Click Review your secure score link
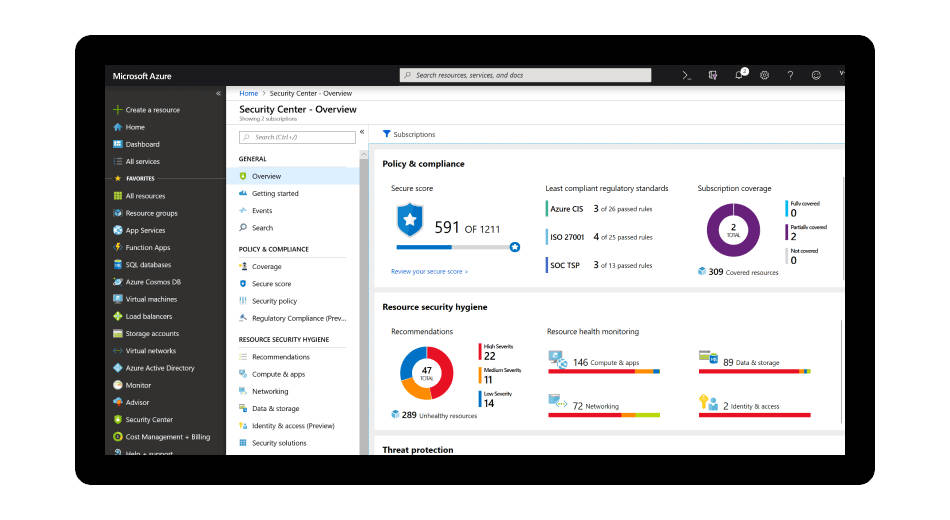The width and height of the screenshot is (950, 520). click(x=429, y=272)
